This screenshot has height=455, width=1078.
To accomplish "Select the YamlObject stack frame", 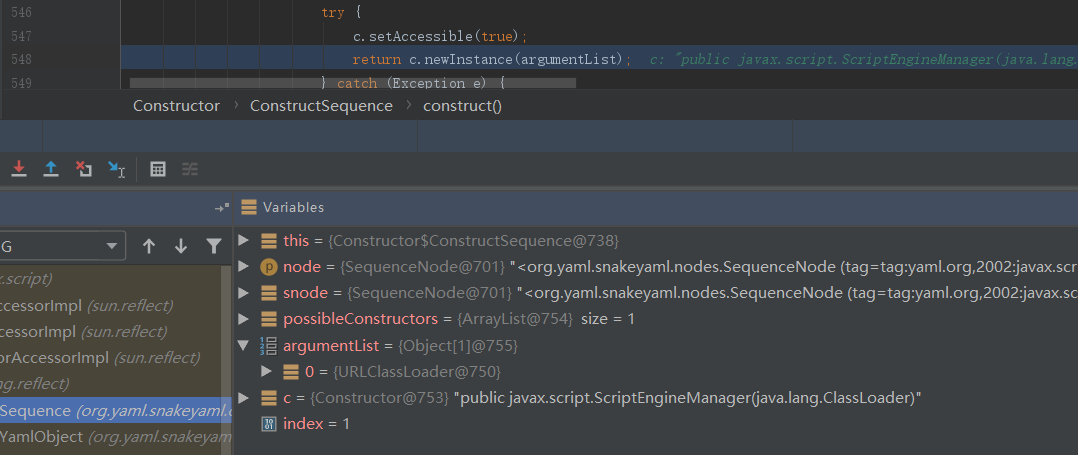I will coord(44,436).
